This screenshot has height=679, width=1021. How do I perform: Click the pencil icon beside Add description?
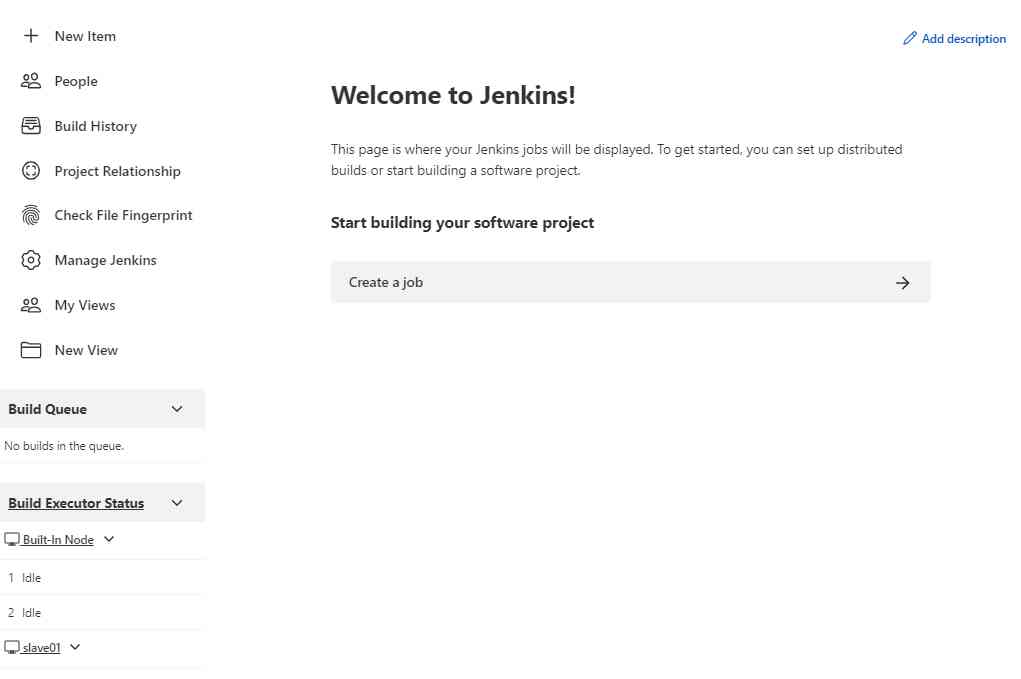(x=909, y=38)
